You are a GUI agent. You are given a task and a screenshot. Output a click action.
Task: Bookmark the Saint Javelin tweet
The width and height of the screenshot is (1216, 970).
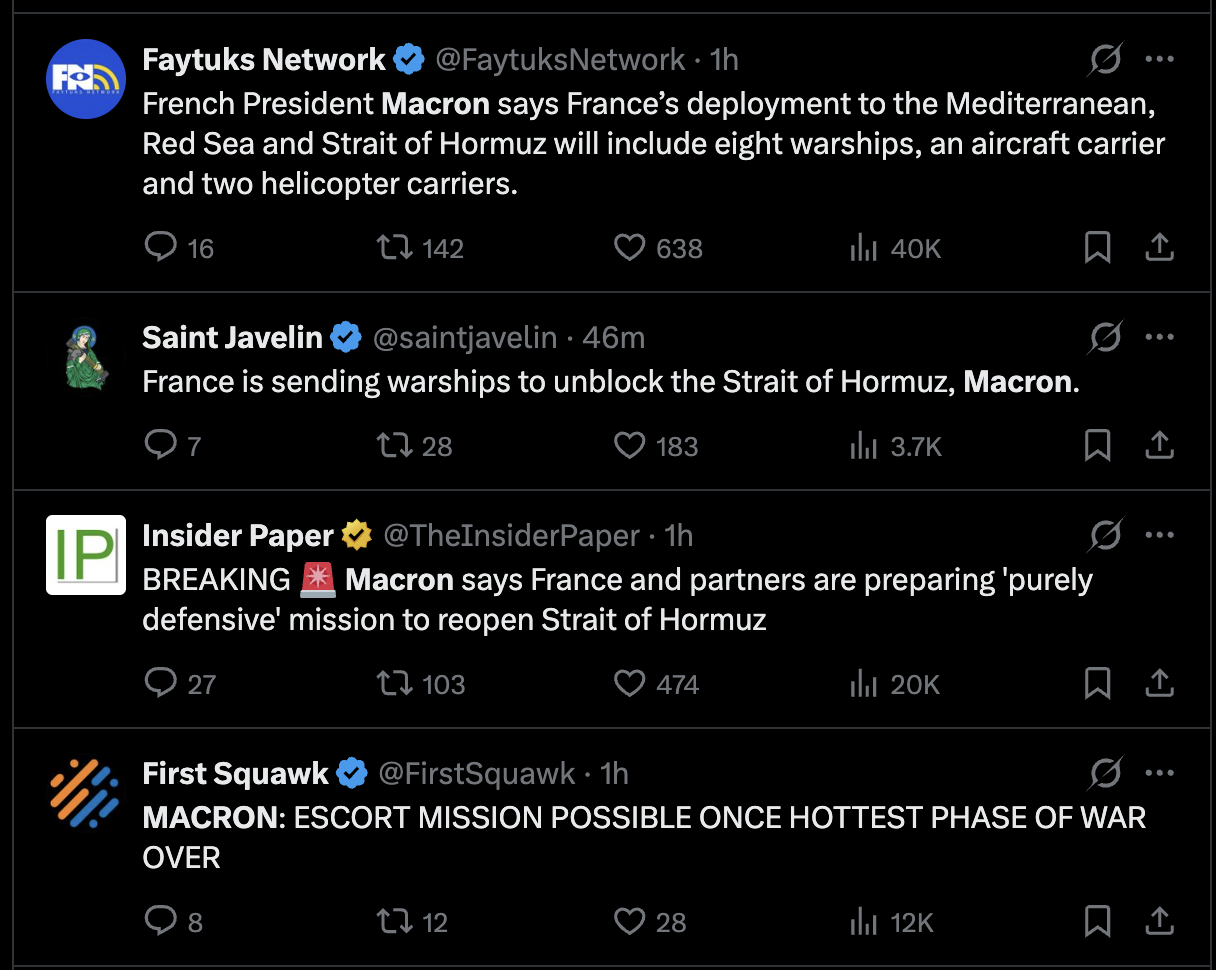(x=1097, y=445)
